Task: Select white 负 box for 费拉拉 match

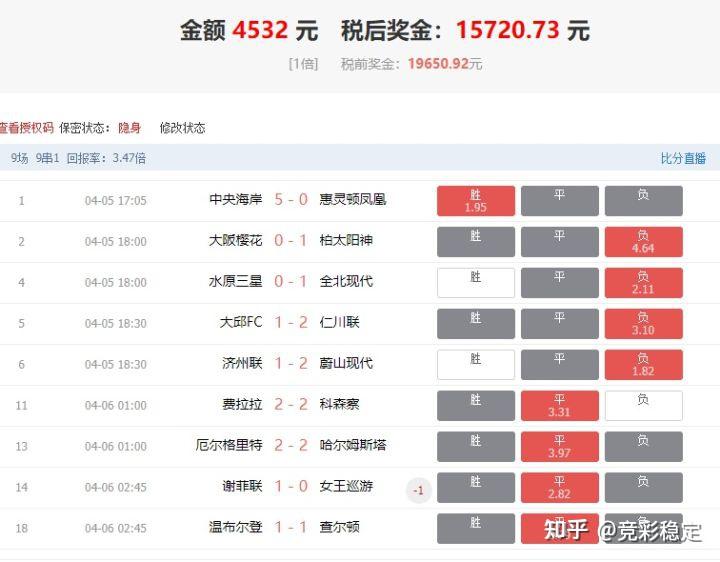Action: (643, 405)
